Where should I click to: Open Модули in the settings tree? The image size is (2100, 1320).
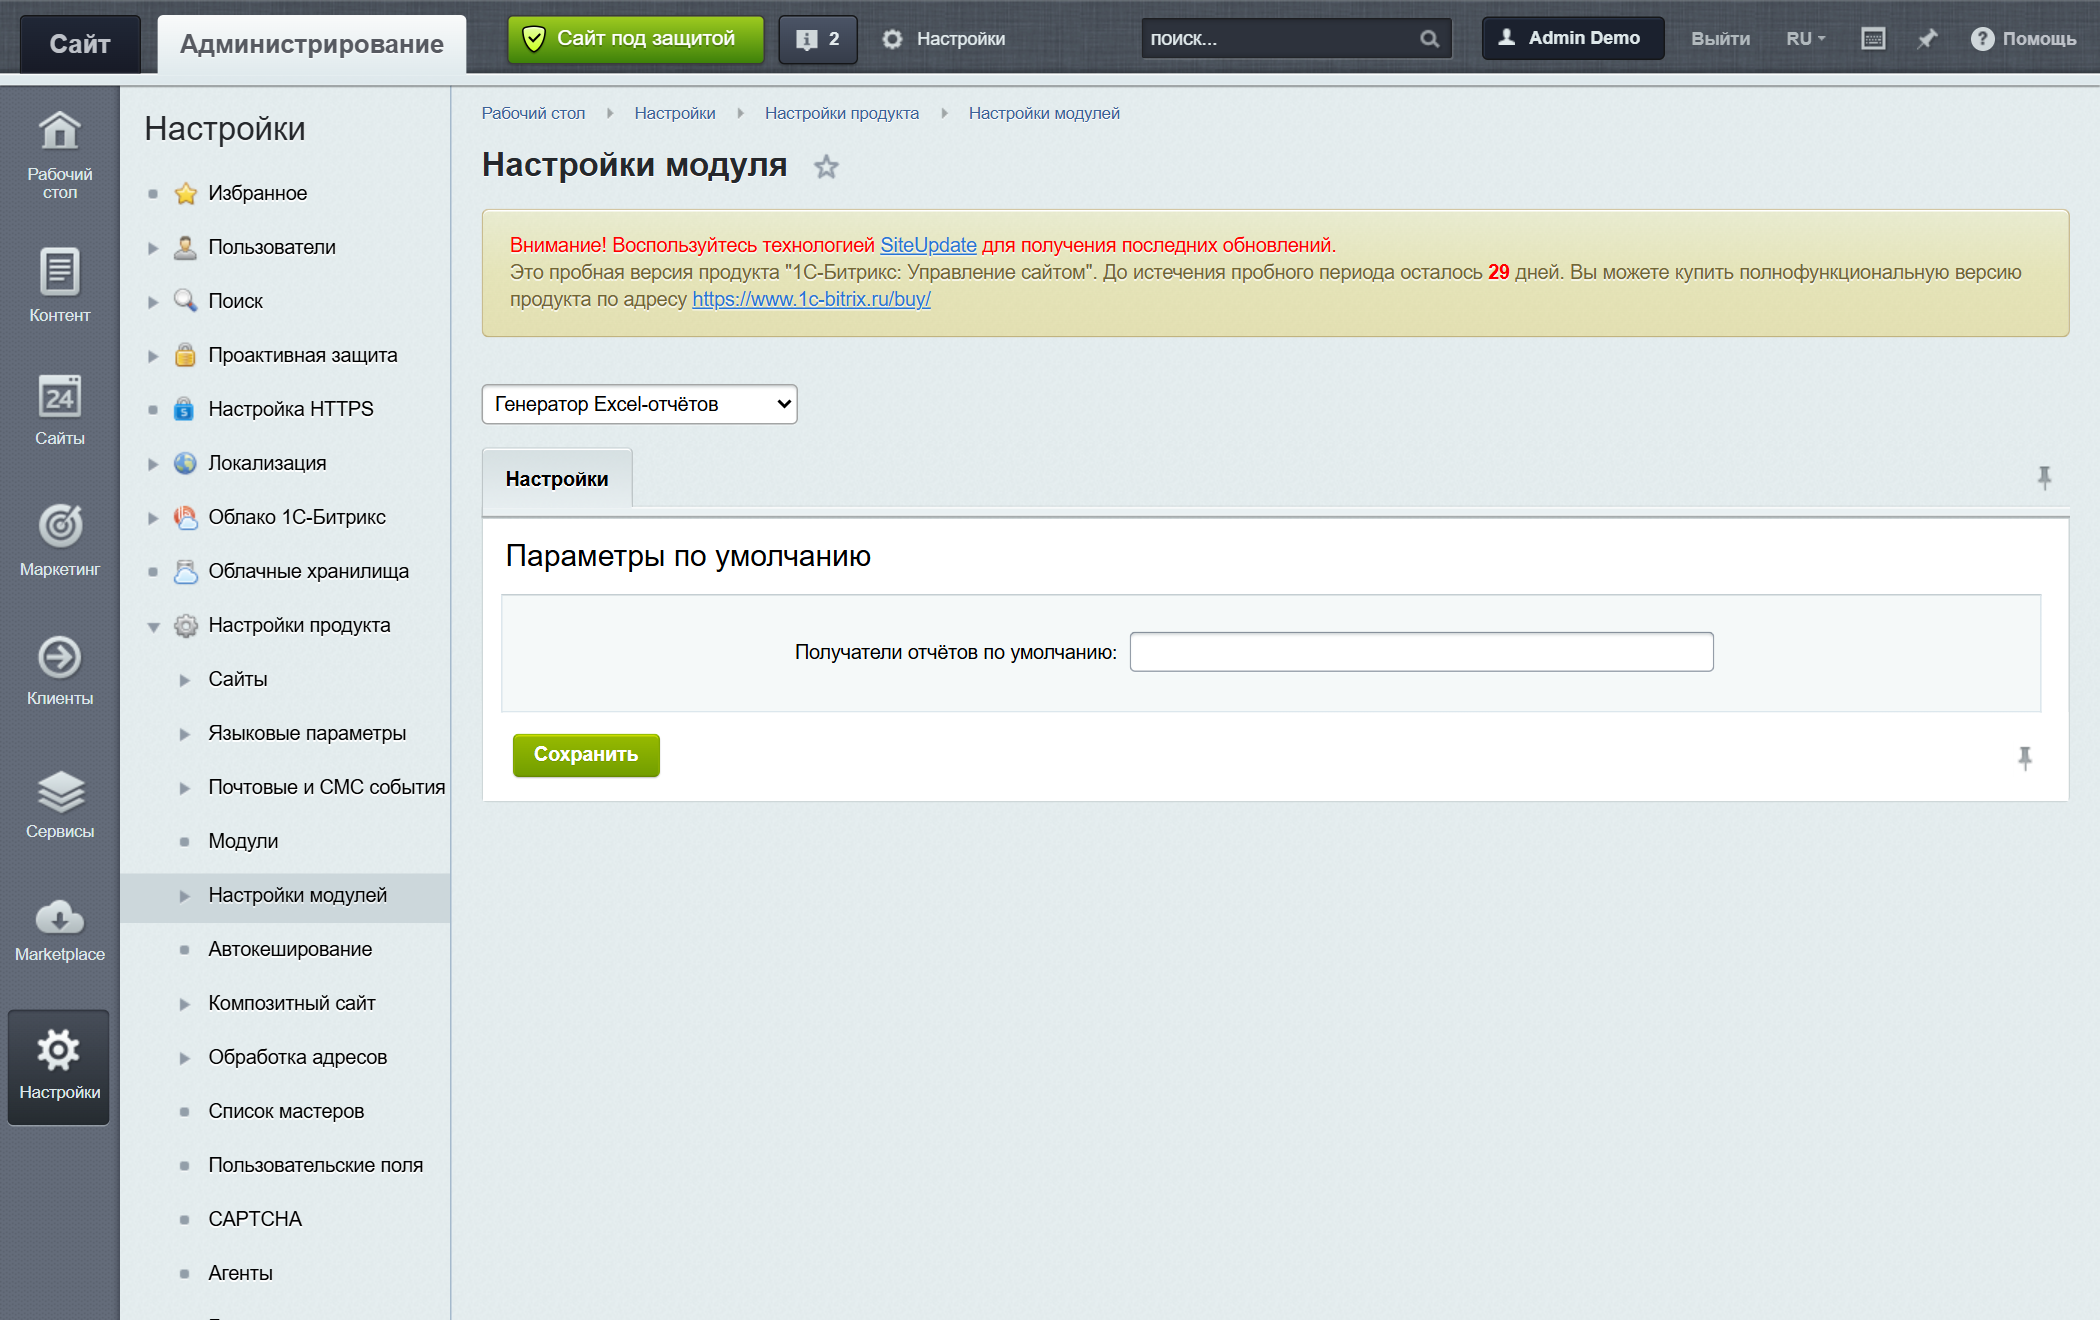(x=243, y=841)
